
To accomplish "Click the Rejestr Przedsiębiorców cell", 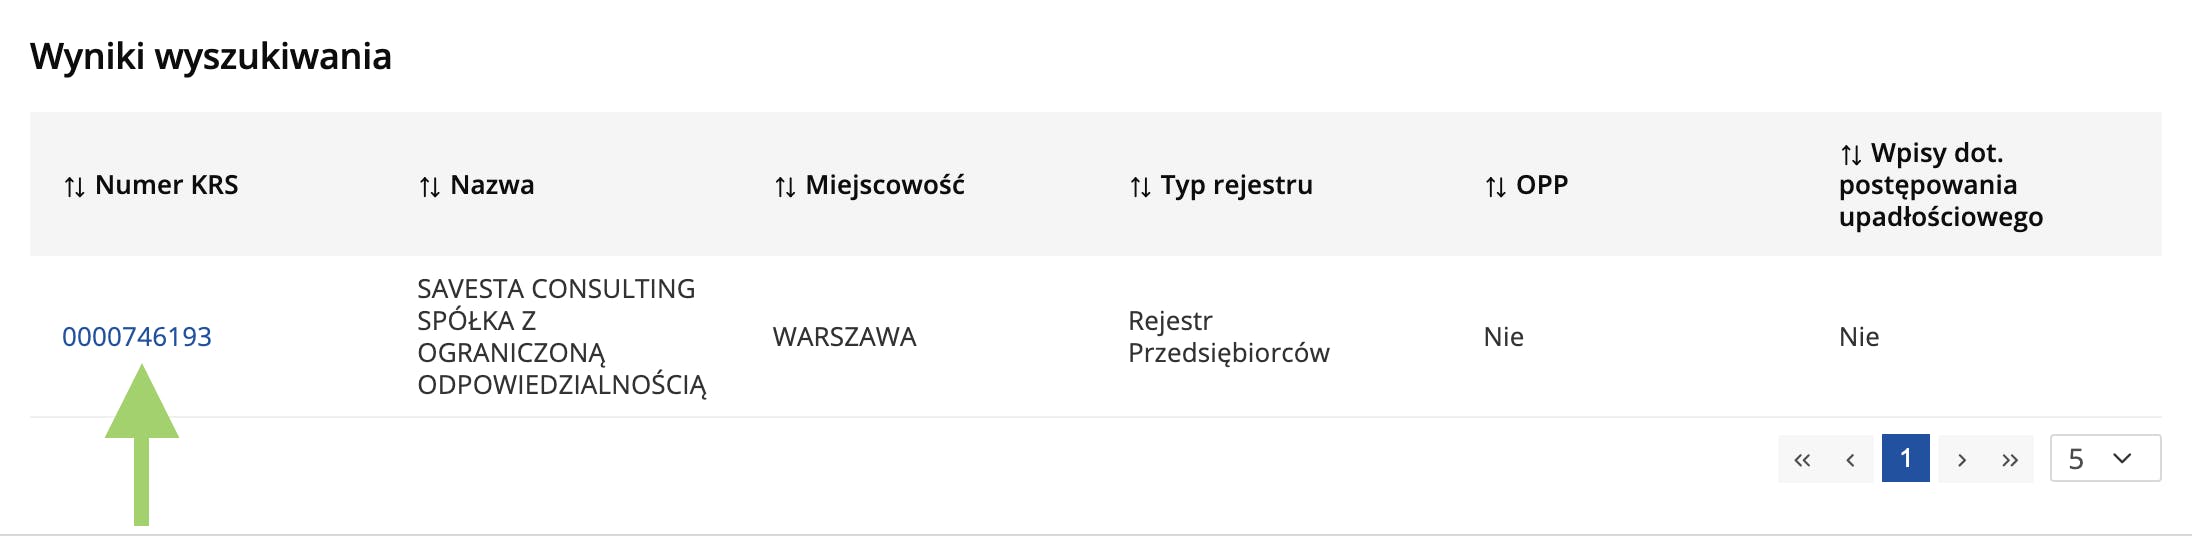I will (1228, 337).
